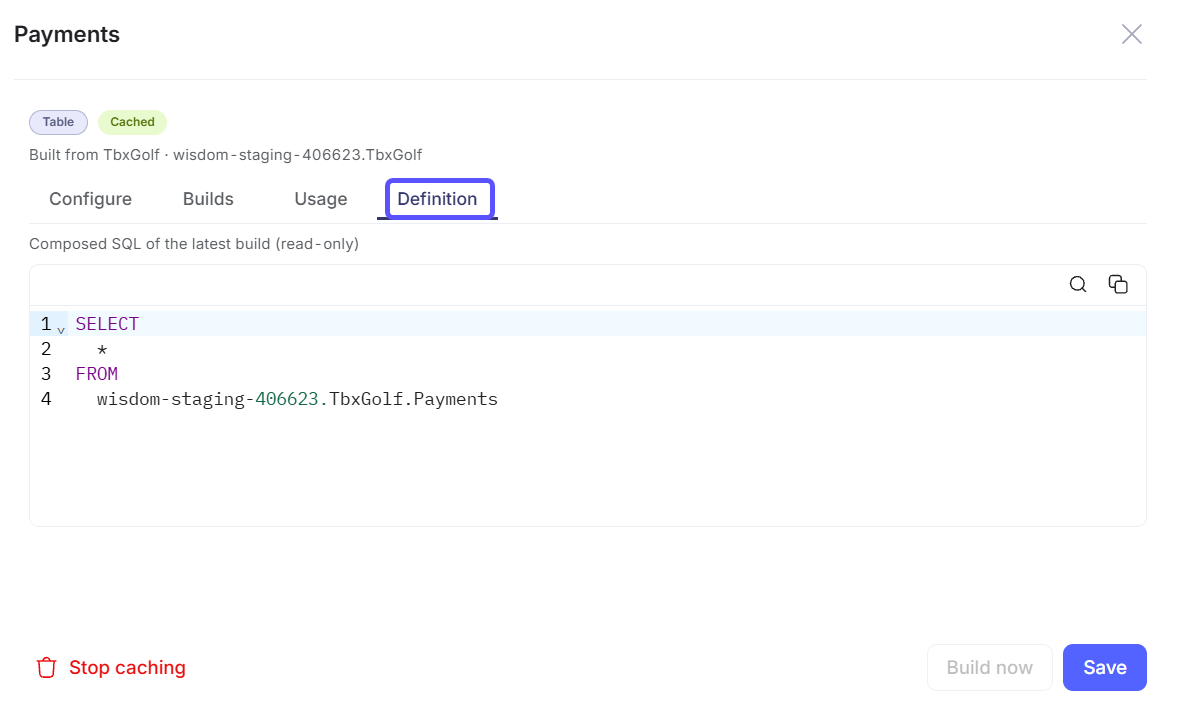Collapse the SELECT block fold arrow

point(61,330)
